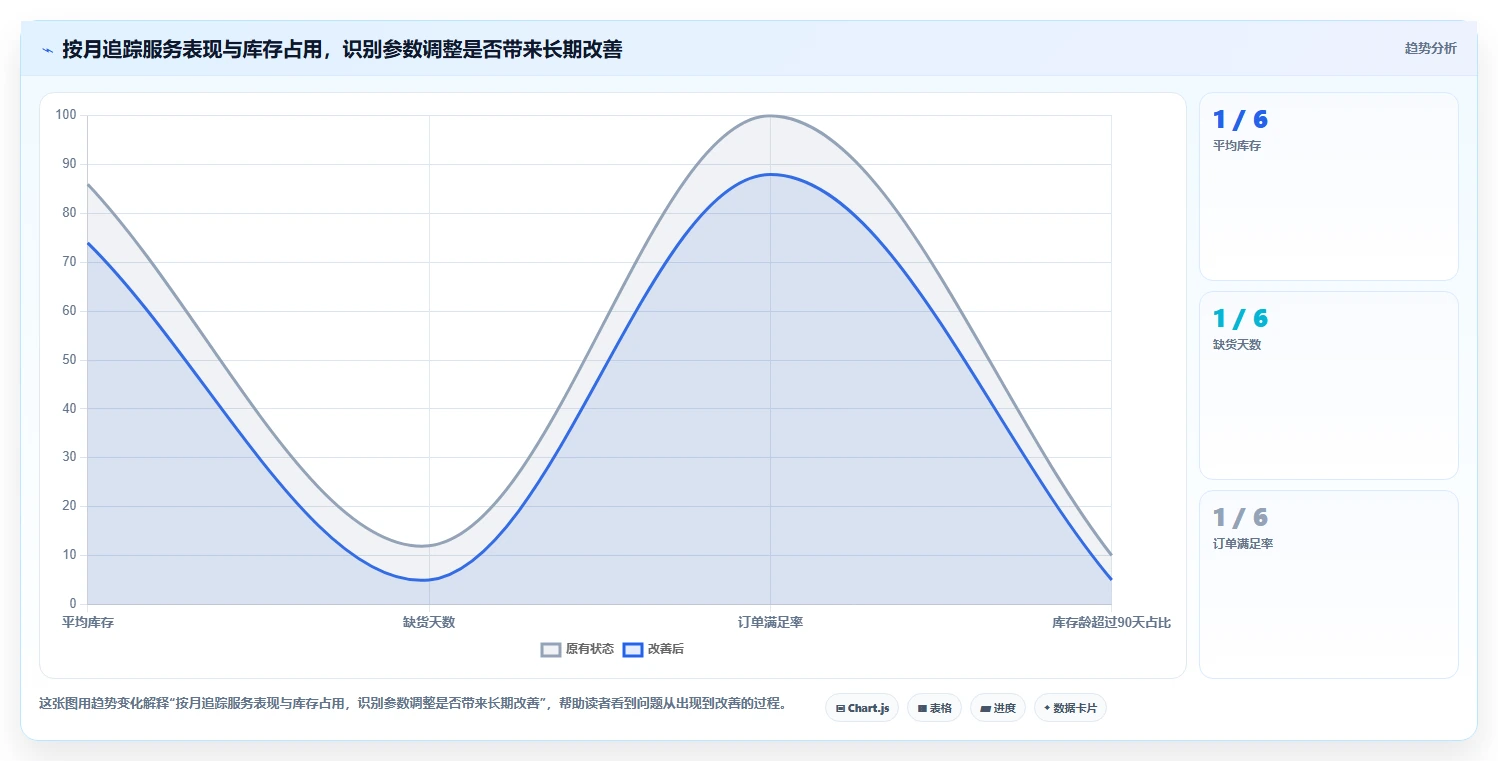
Task: Toggle the 改善后 legend item
Action: tap(653, 649)
